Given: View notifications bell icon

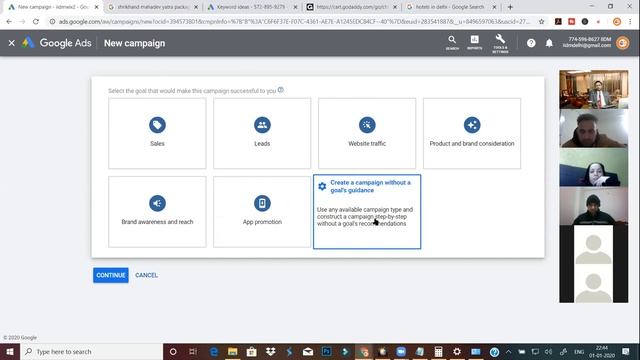Looking at the screenshot, I should click(x=549, y=43).
